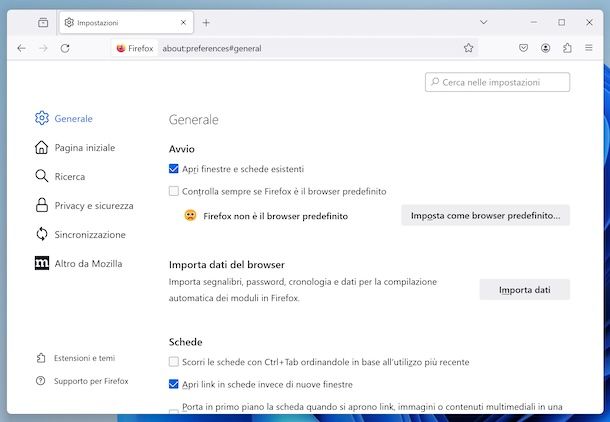This screenshot has width=610, height=422.
Task: Minimize the Firefox window
Action: click(x=534, y=22)
